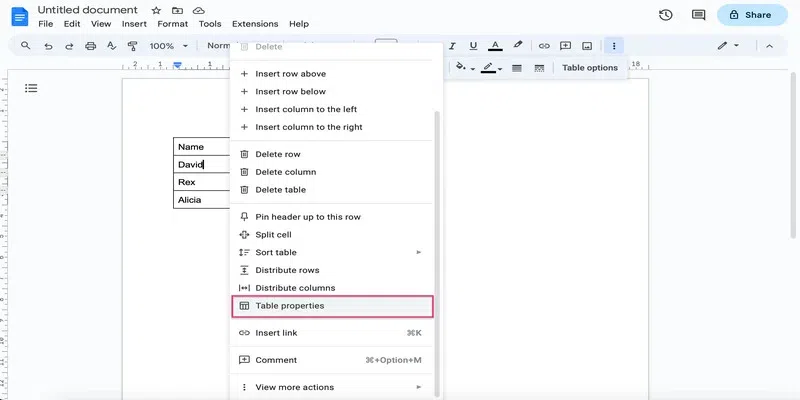Screen dimensions: 800x400
Task: Select Pin header up to this row
Action: click(331, 217)
